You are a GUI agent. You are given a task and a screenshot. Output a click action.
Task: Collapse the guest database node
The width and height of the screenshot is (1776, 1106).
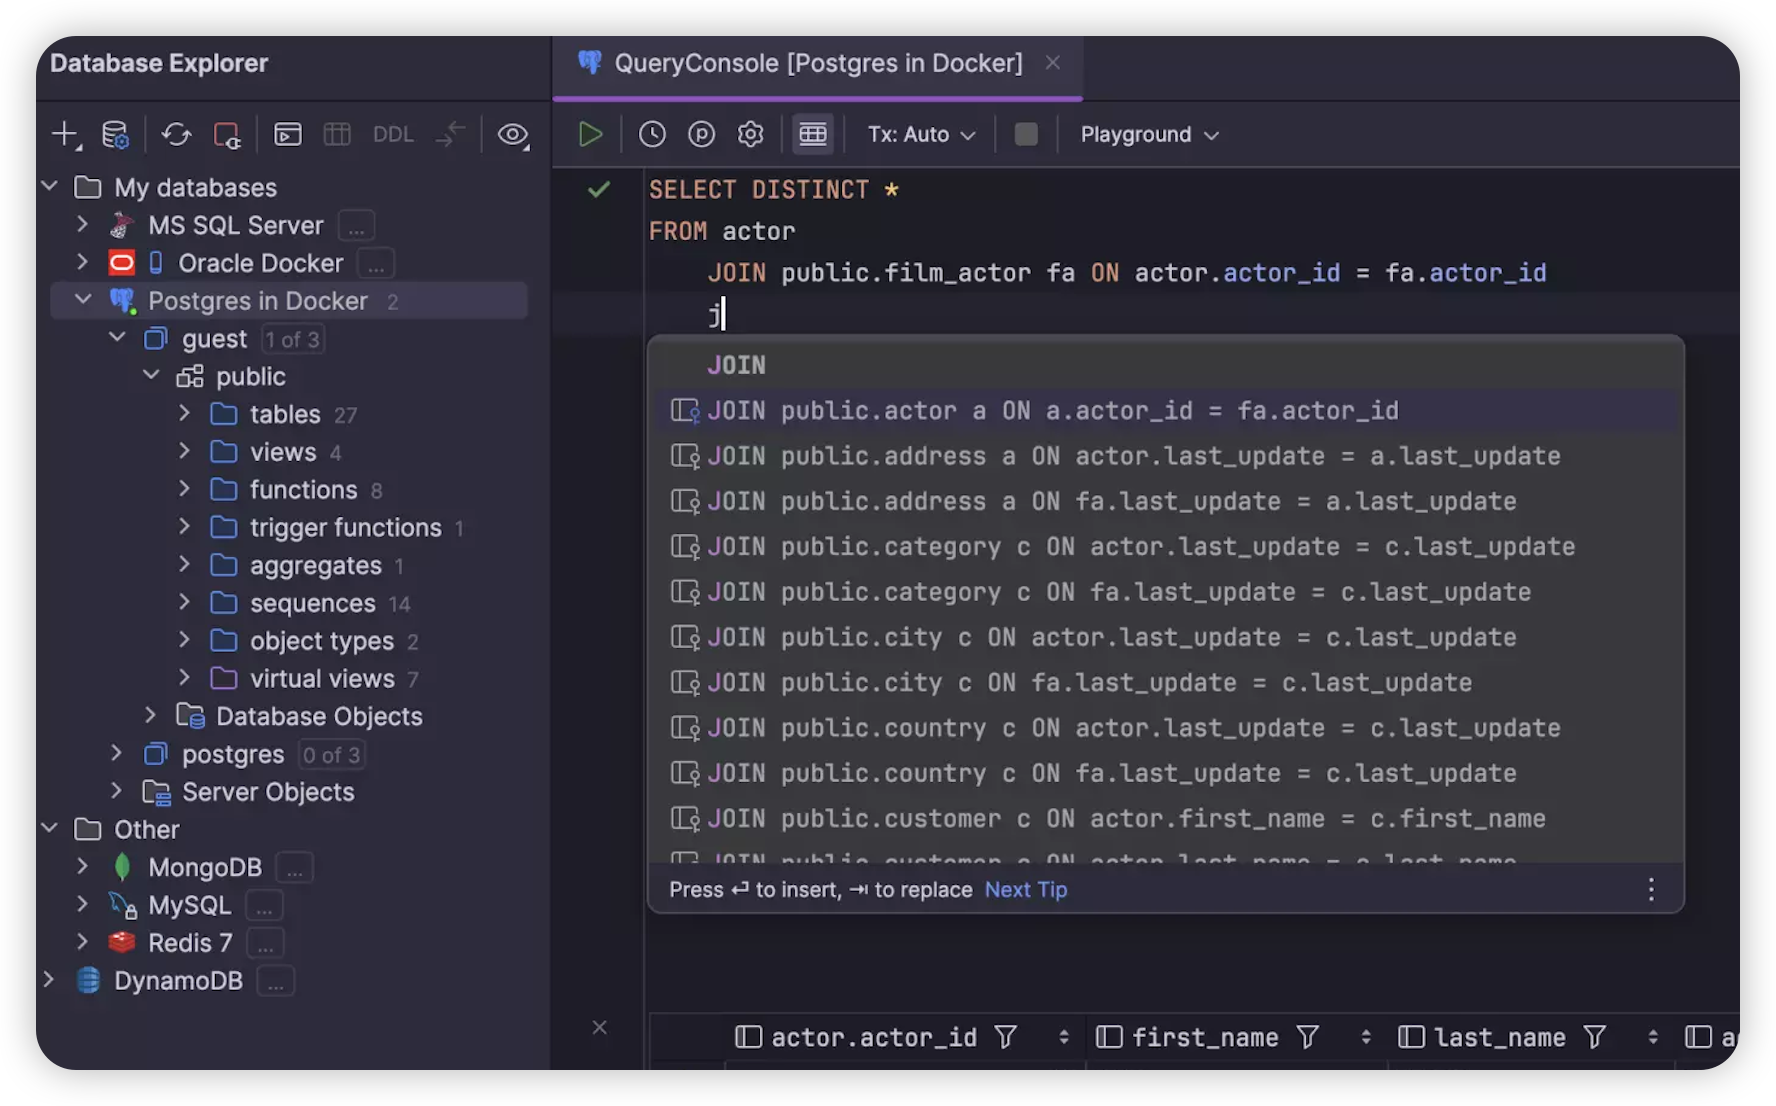point(117,338)
